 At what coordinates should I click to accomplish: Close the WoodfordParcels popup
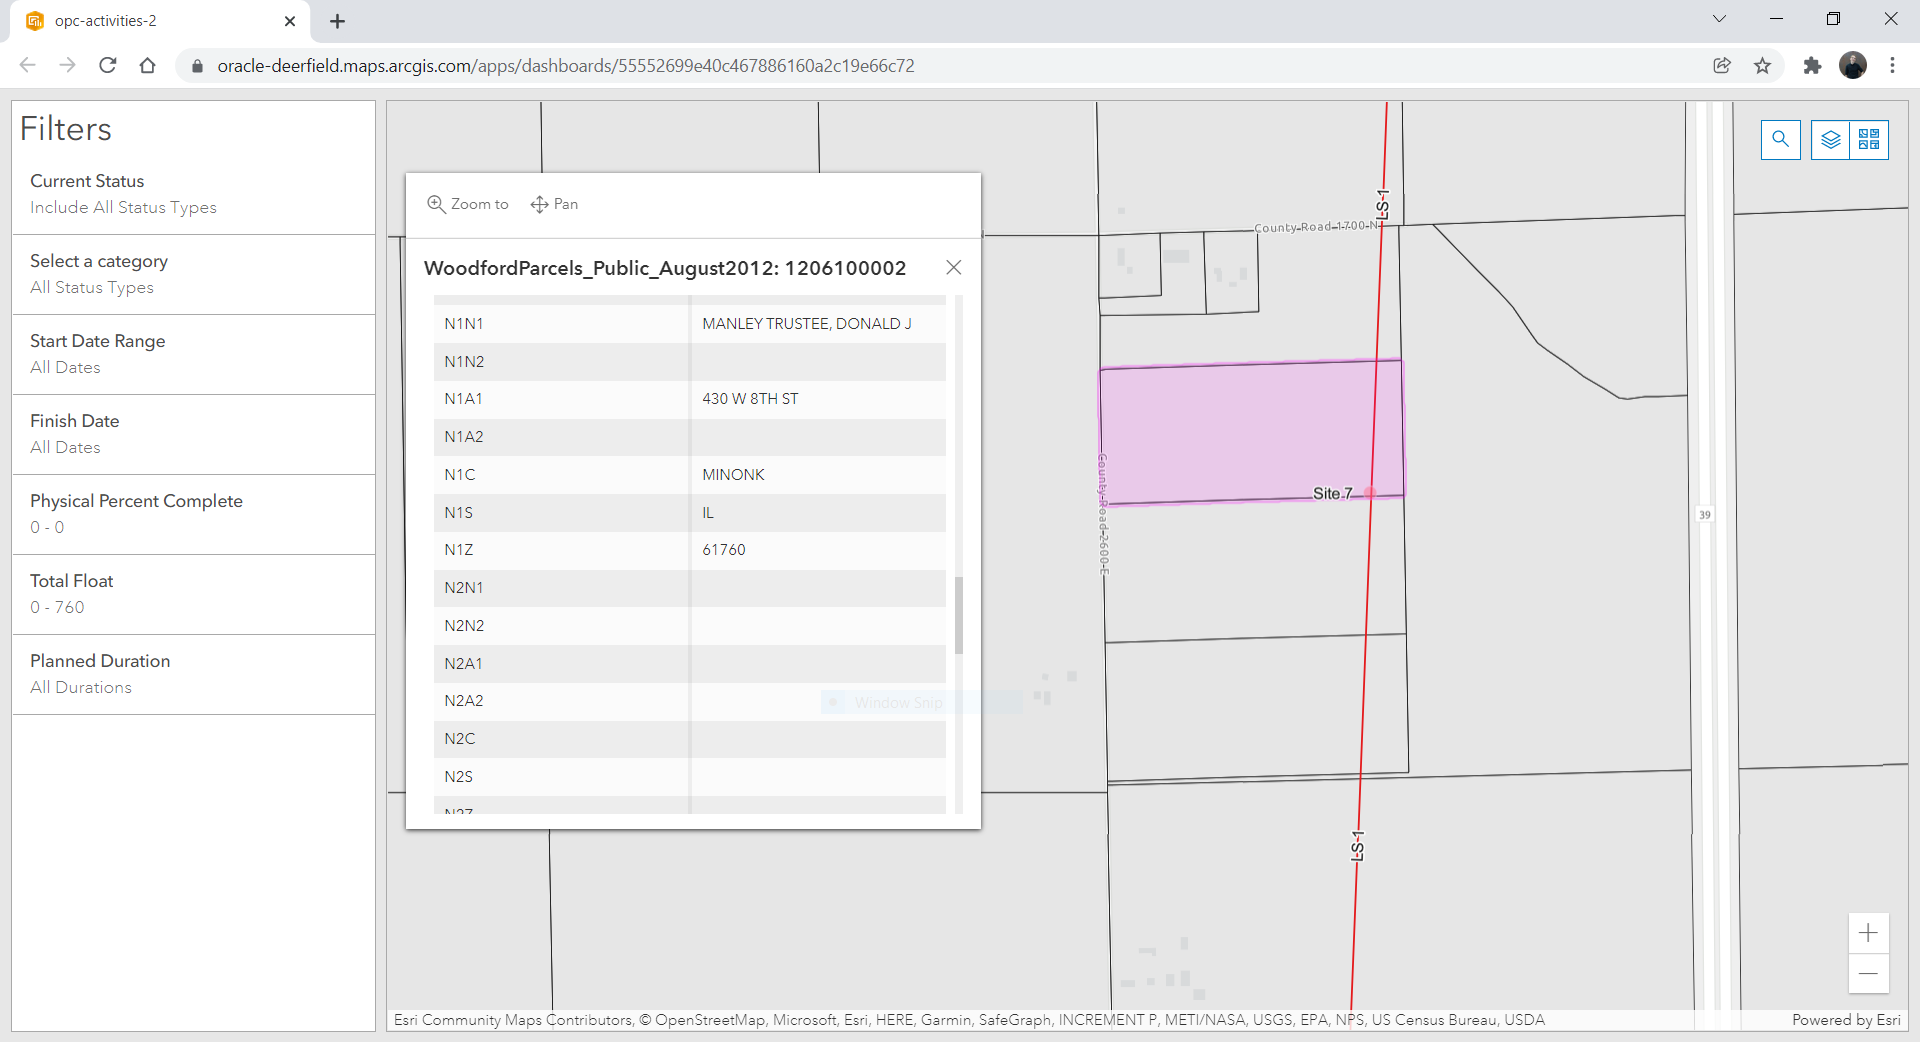[953, 267]
